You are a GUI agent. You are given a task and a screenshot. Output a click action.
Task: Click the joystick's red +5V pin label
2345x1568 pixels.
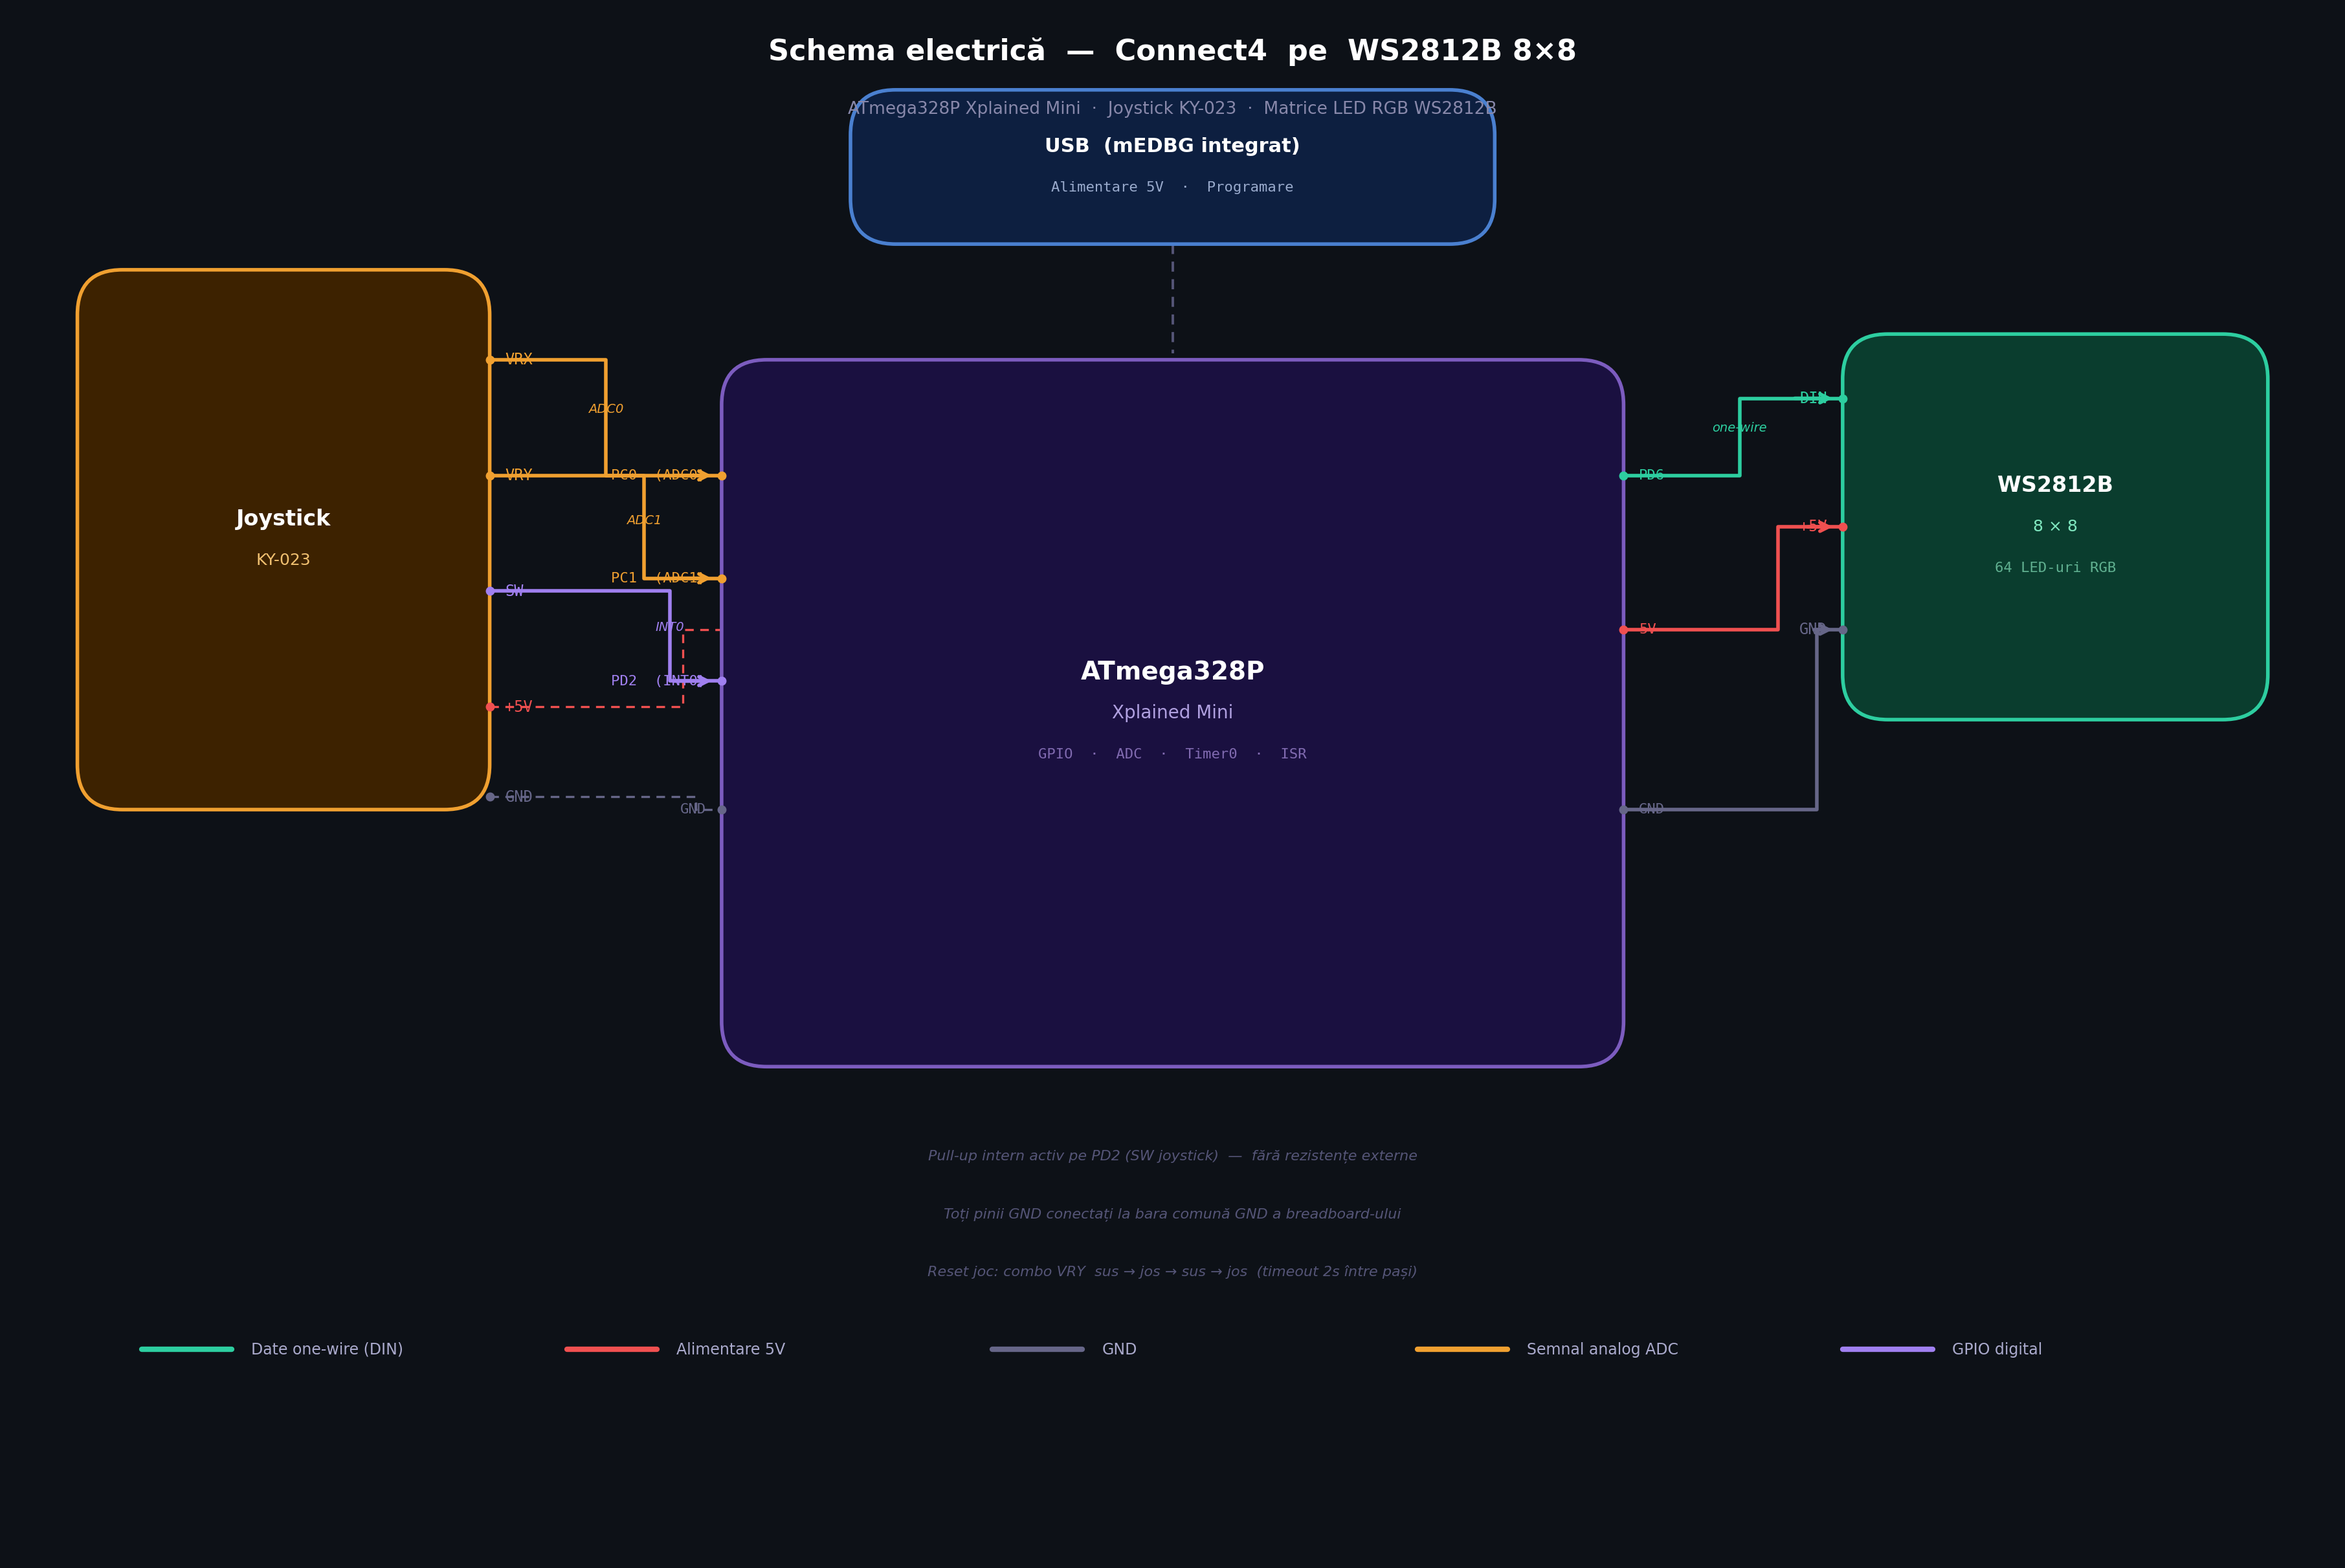tap(518, 707)
